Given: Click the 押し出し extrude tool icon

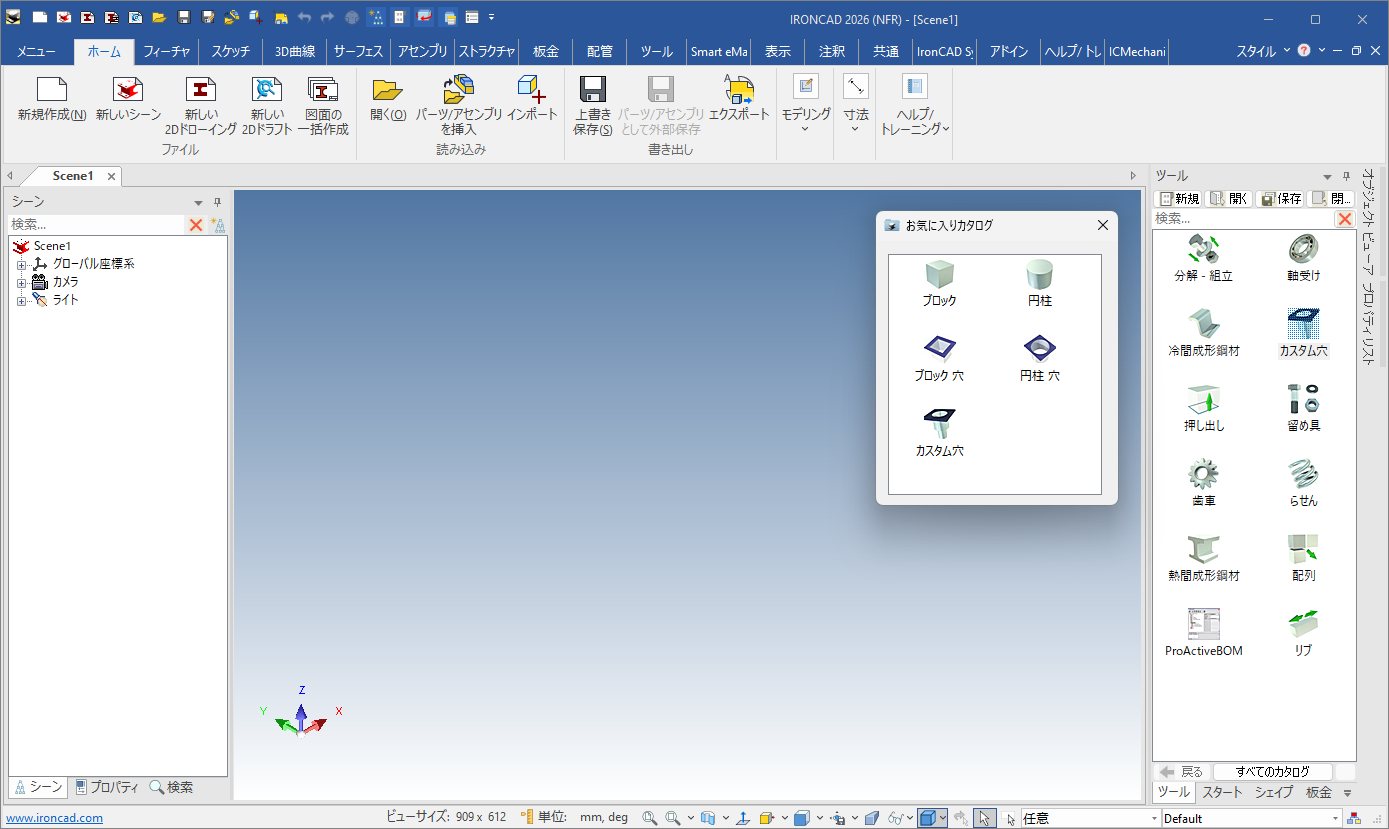Looking at the screenshot, I should click(1203, 398).
